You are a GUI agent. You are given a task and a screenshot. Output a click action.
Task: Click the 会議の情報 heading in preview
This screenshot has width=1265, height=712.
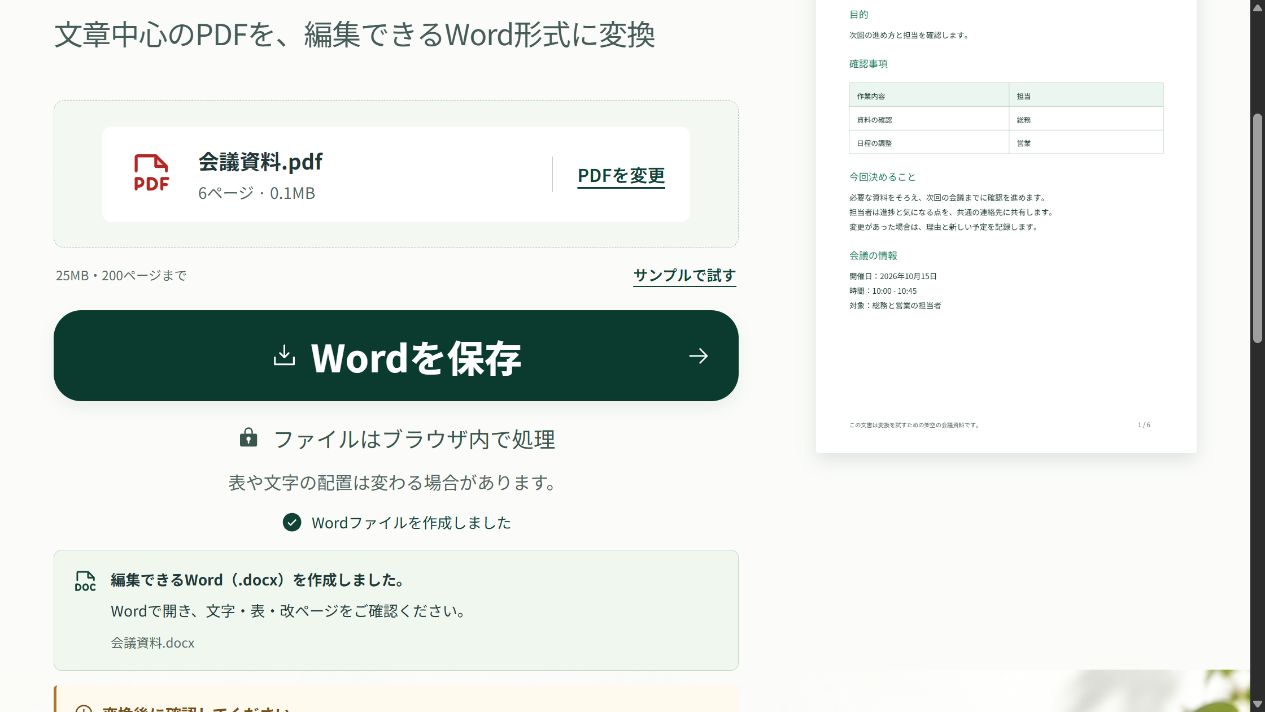[x=873, y=256]
